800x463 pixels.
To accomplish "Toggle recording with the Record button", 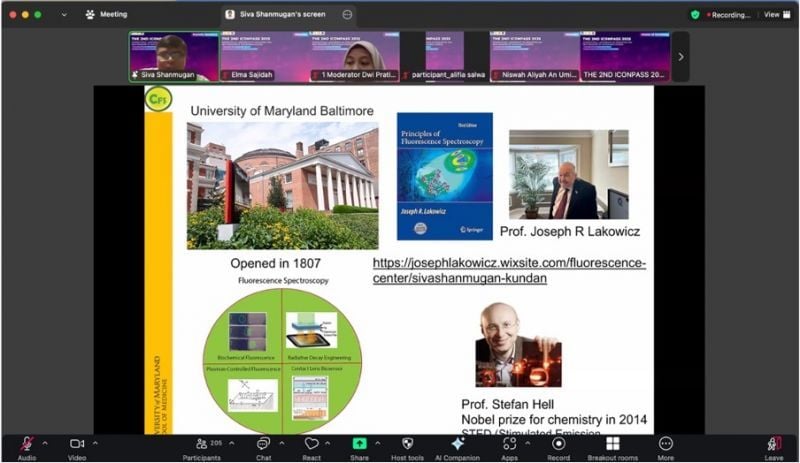I will click(x=558, y=444).
